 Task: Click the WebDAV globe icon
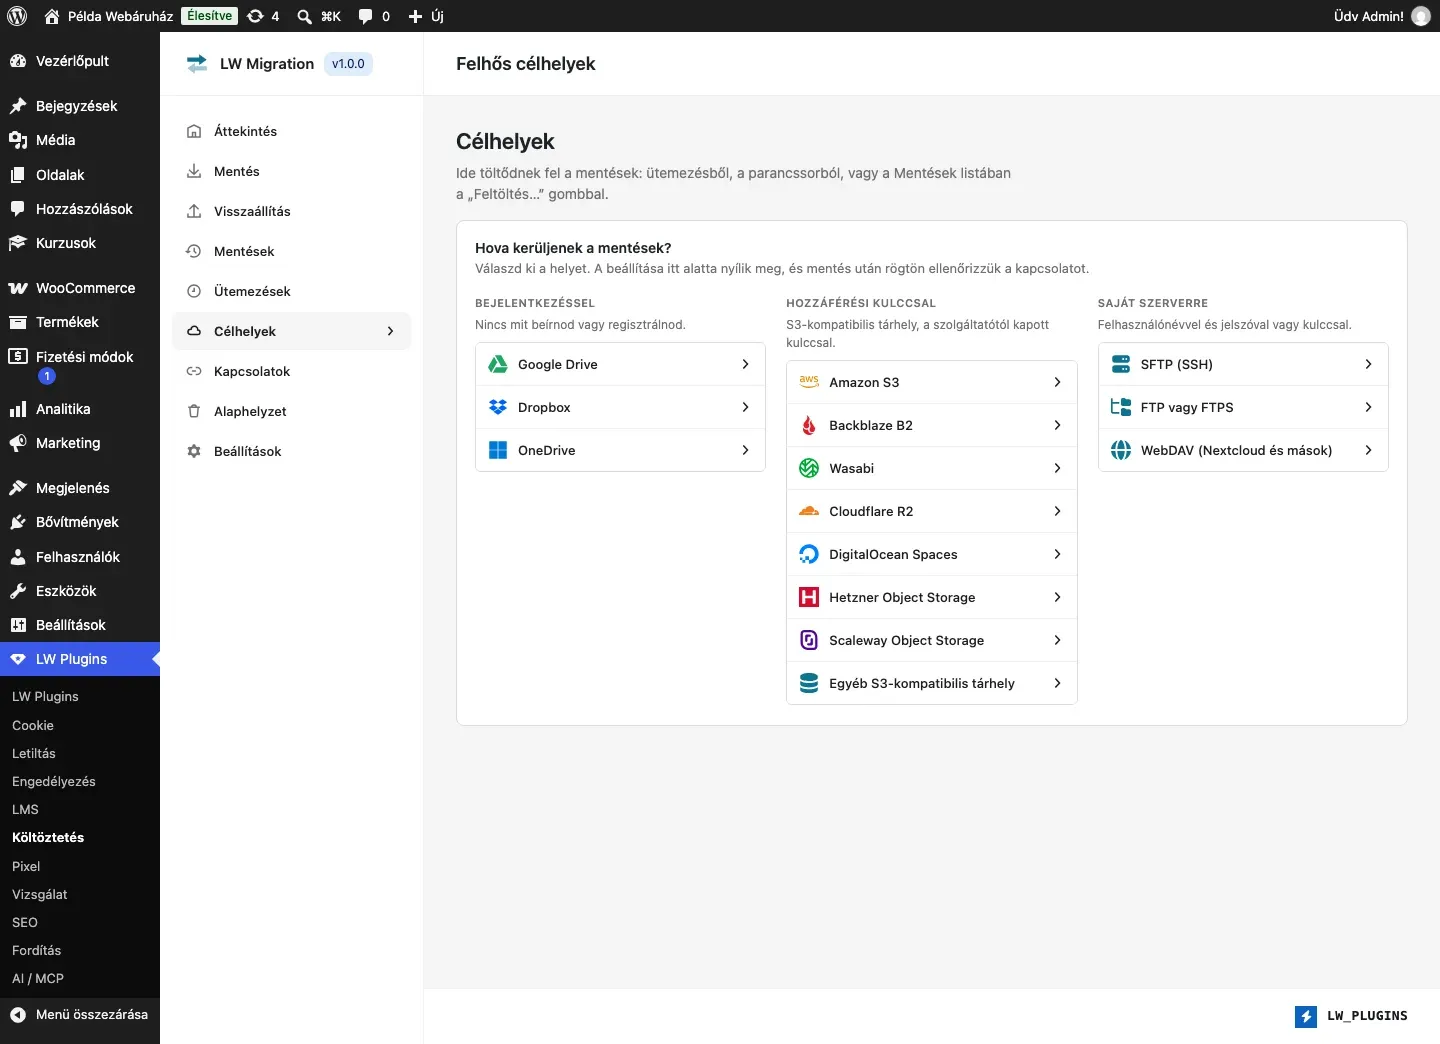point(1121,450)
